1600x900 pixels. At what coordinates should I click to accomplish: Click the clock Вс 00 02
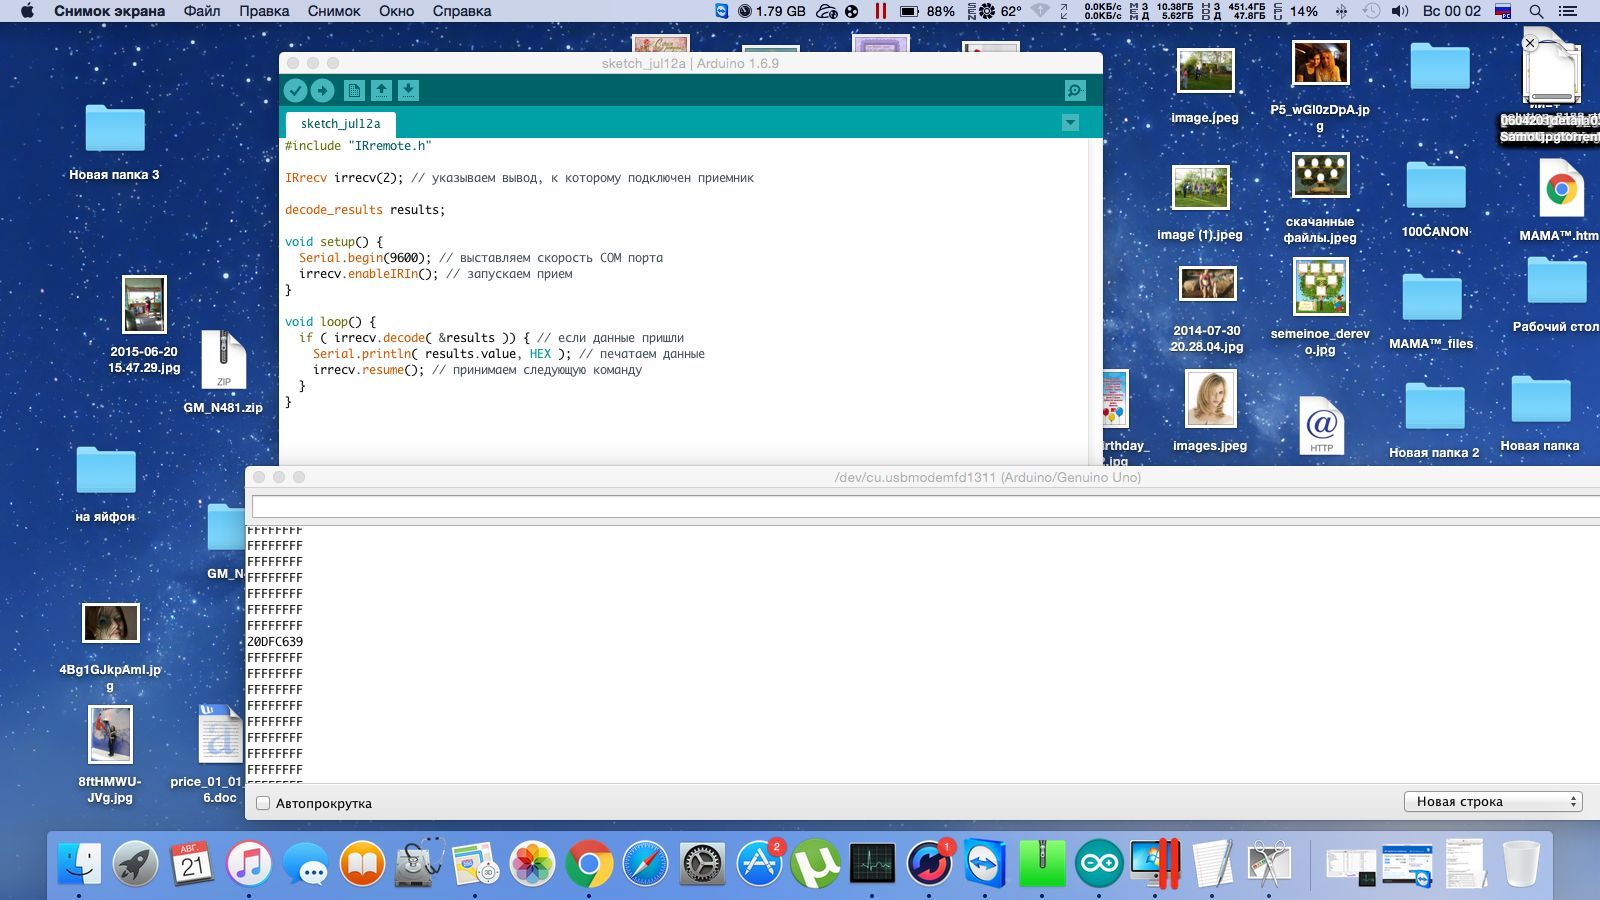1451,11
